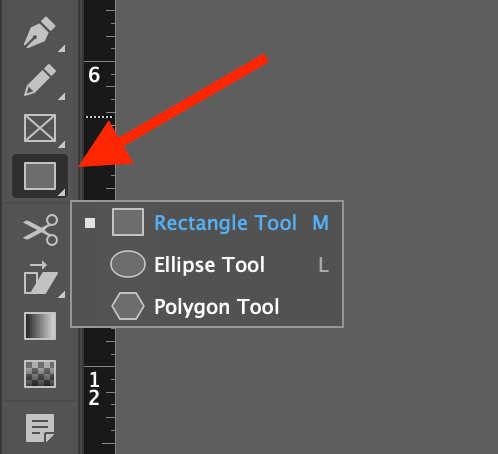Select the Gradient Feather tool

(40, 374)
